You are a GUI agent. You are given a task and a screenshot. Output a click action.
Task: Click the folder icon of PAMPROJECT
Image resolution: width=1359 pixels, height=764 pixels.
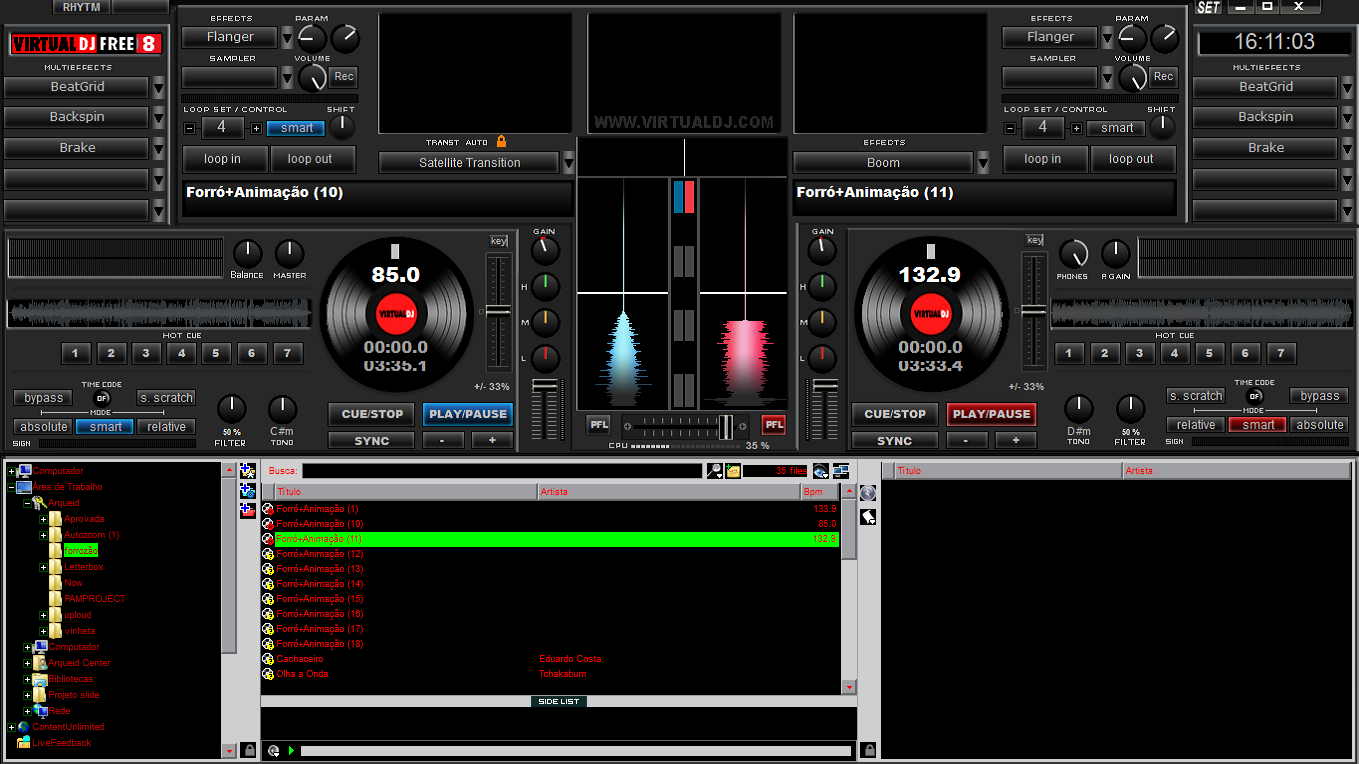click(x=55, y=598)
